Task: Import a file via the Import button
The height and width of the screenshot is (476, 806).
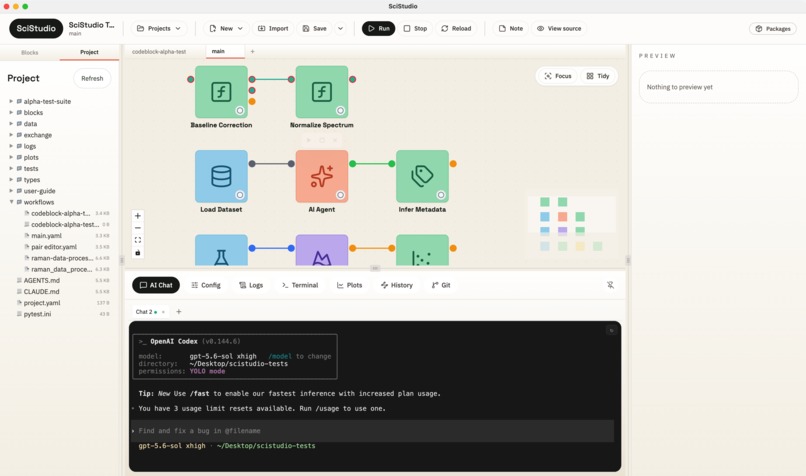Action: 273,28
